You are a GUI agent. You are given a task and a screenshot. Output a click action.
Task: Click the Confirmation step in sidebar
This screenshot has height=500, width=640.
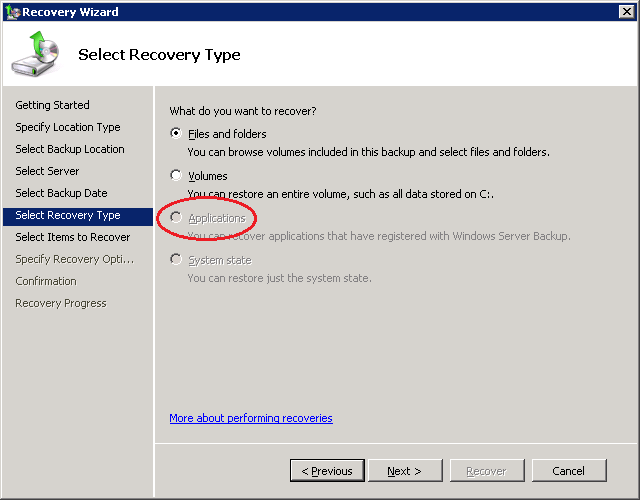pyautogui.click(x=45, y=281)
